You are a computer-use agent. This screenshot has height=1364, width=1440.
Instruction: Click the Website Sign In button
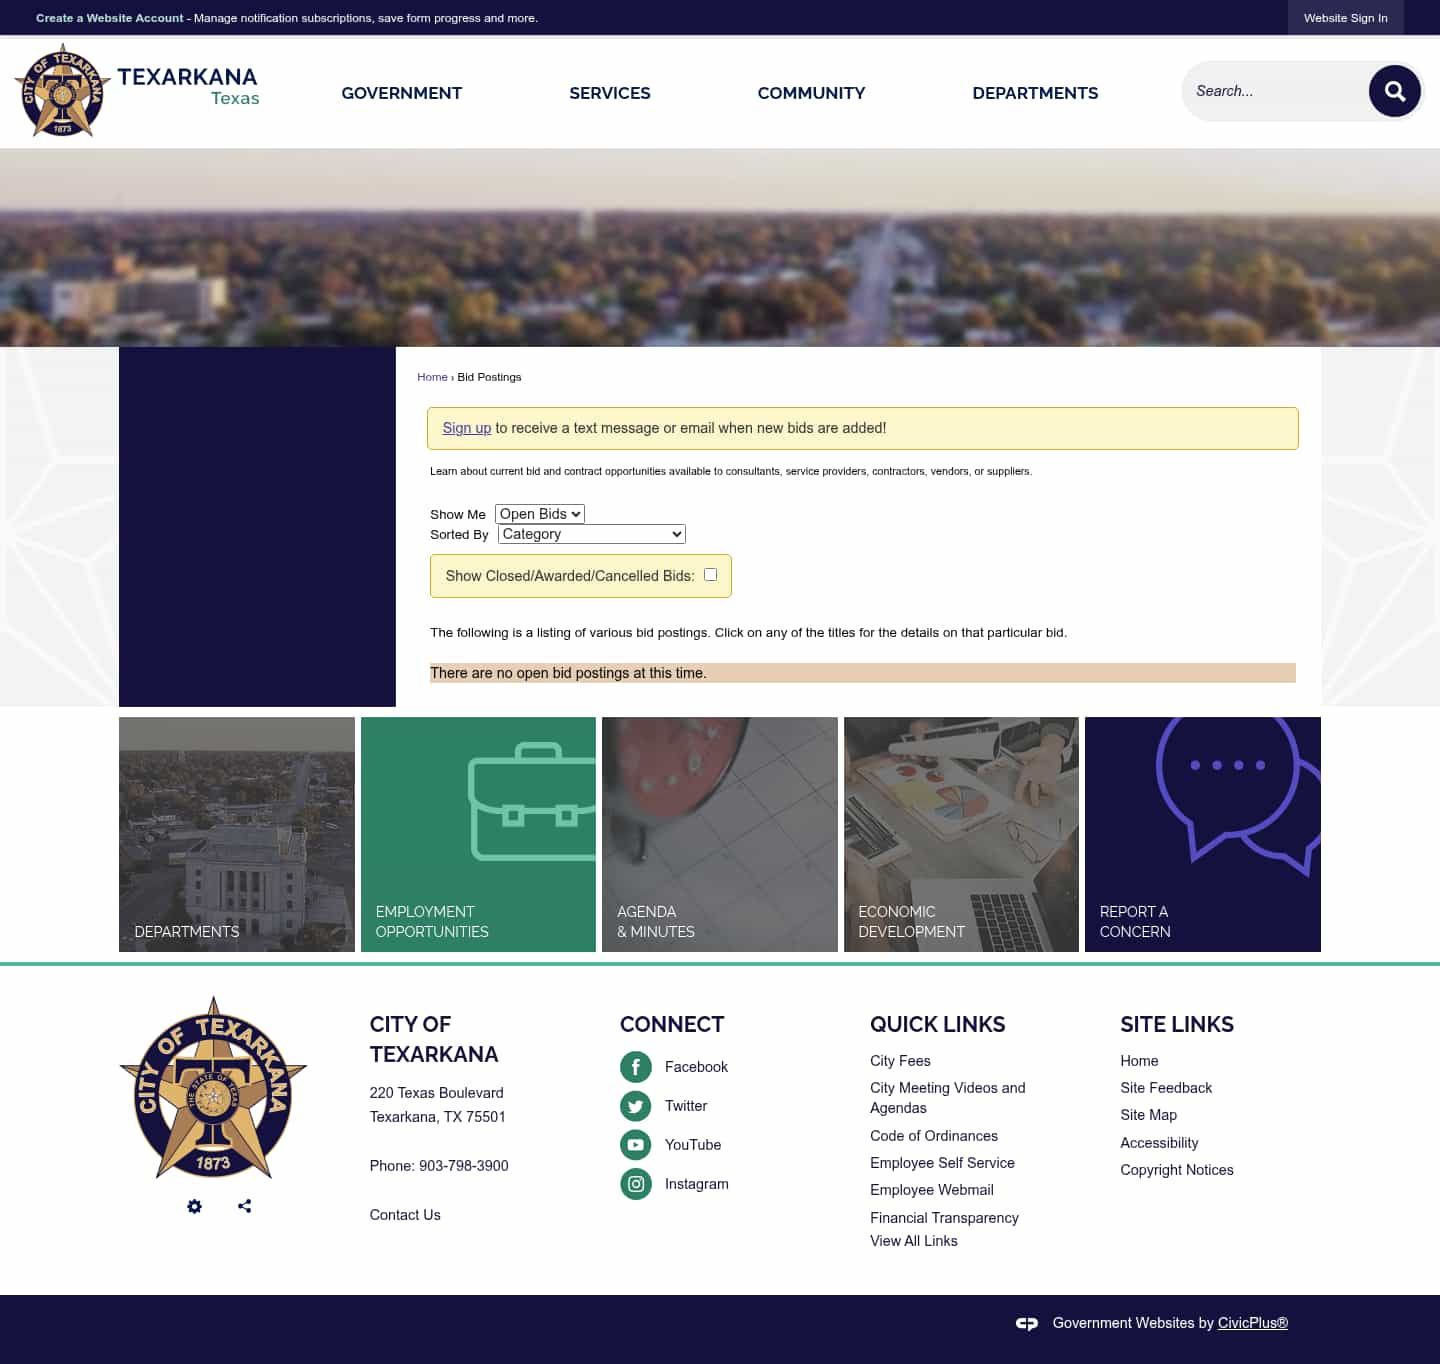(1345, 18)
